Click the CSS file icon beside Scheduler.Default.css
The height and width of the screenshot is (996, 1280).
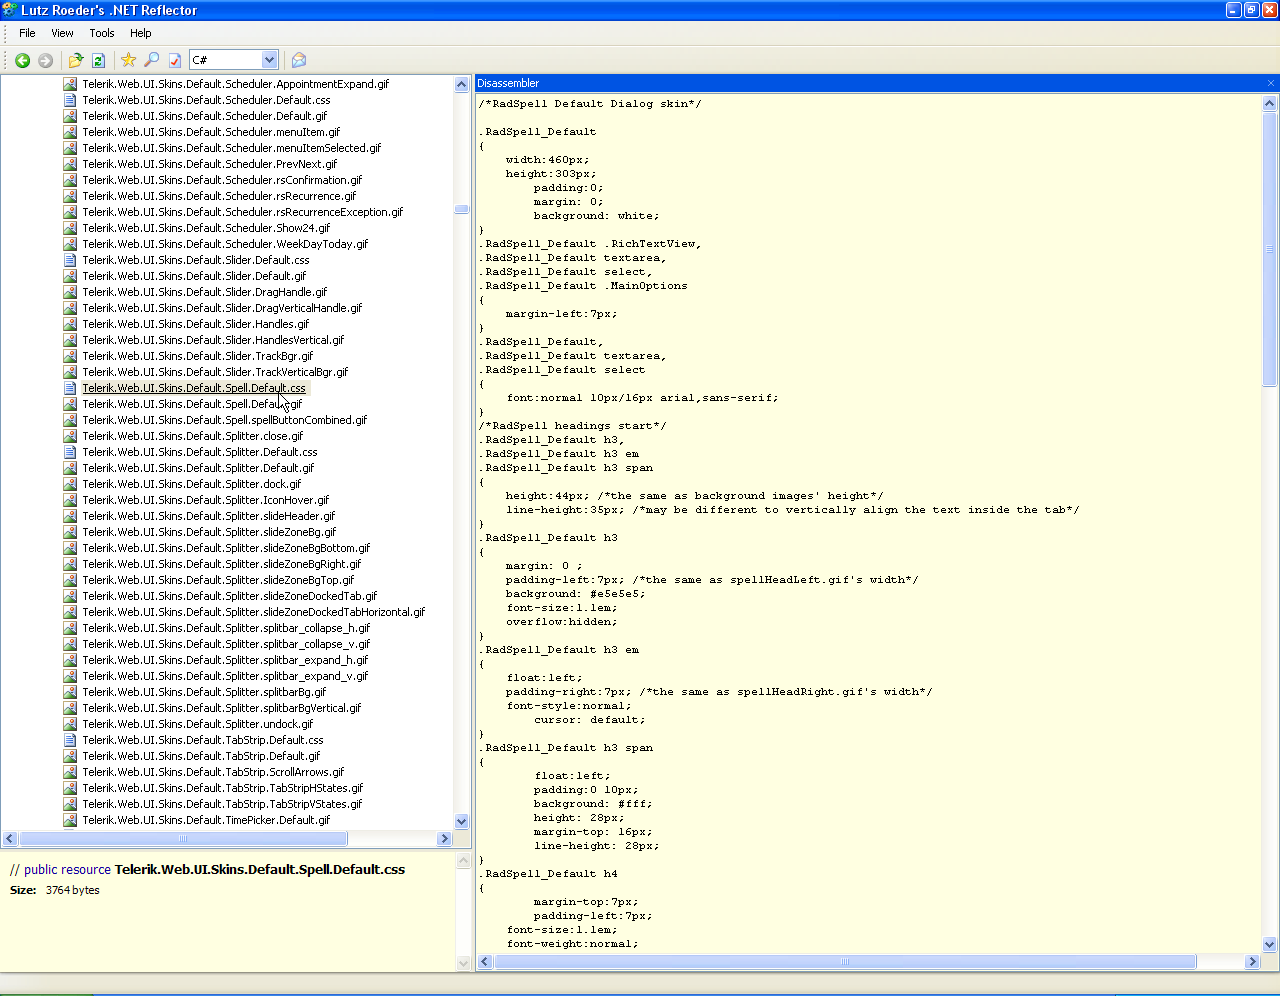70,100
